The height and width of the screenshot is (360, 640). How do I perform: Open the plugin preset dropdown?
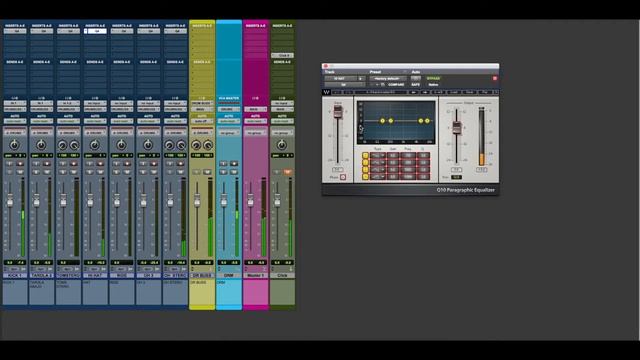point(388,78)
